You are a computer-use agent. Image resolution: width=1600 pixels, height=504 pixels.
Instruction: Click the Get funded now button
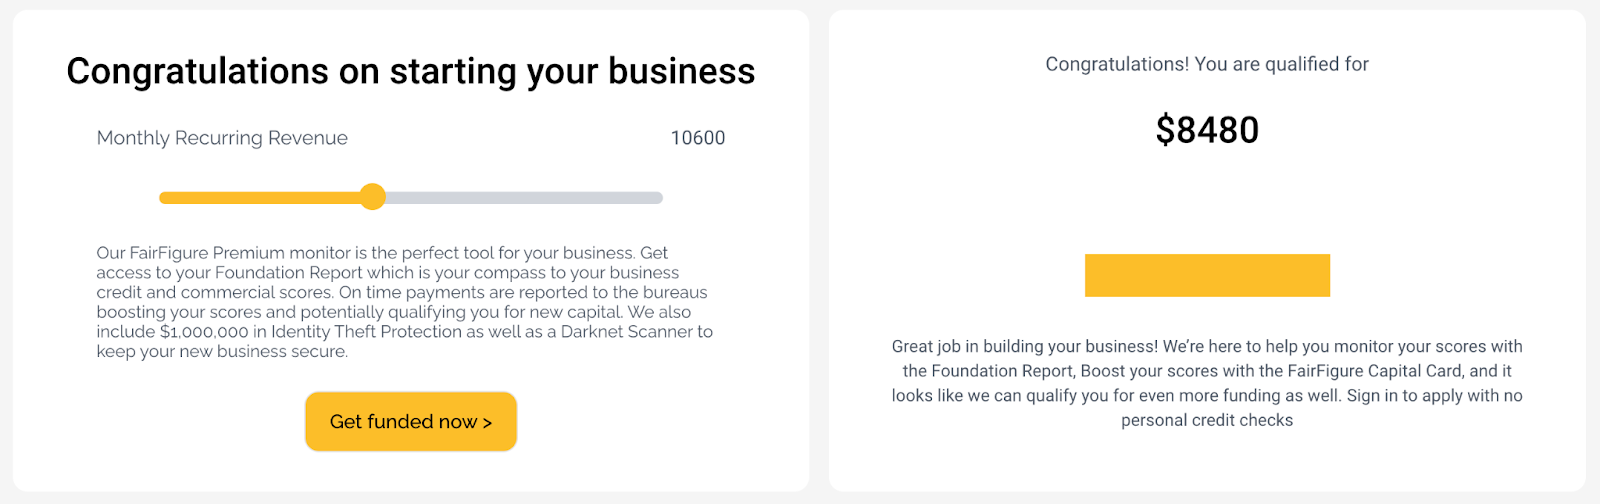tap(411, 422)
